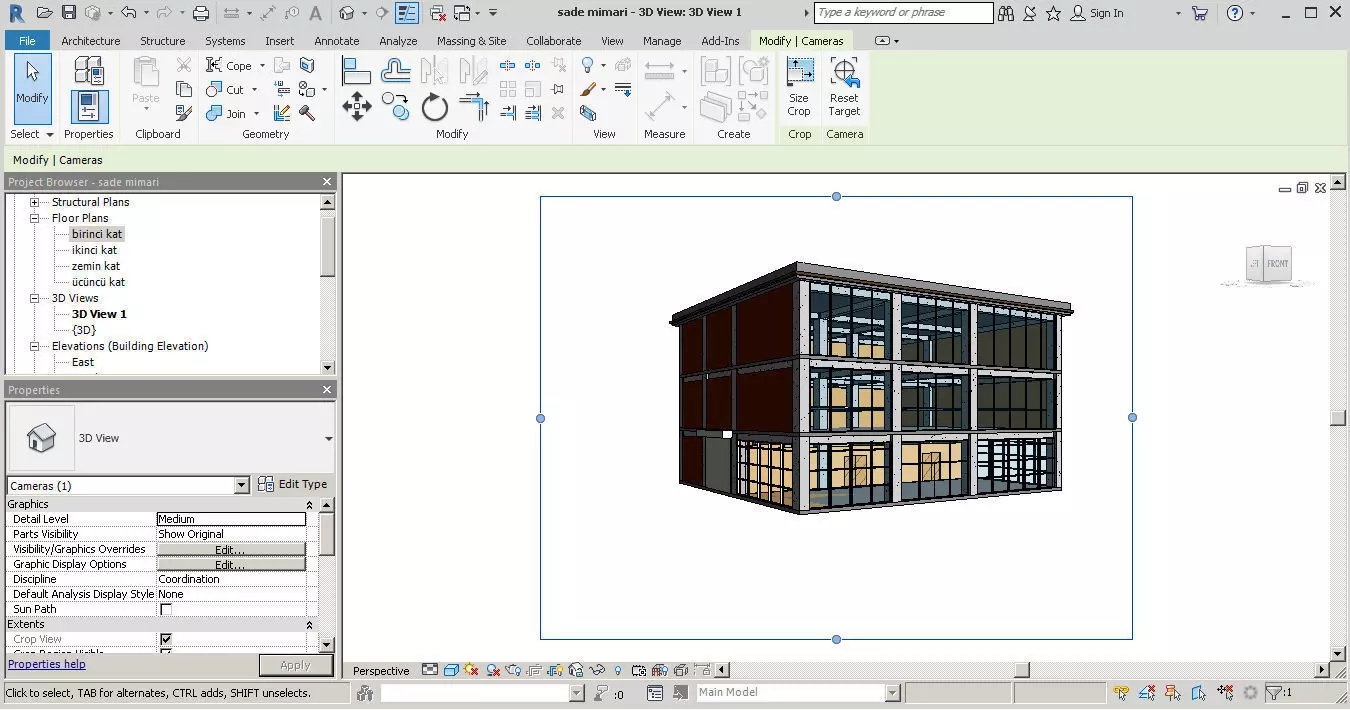Select the {3D} view in browser
Image resolution: width=1350 pixels, height=710 pixels.
click(x=84, y=330)
